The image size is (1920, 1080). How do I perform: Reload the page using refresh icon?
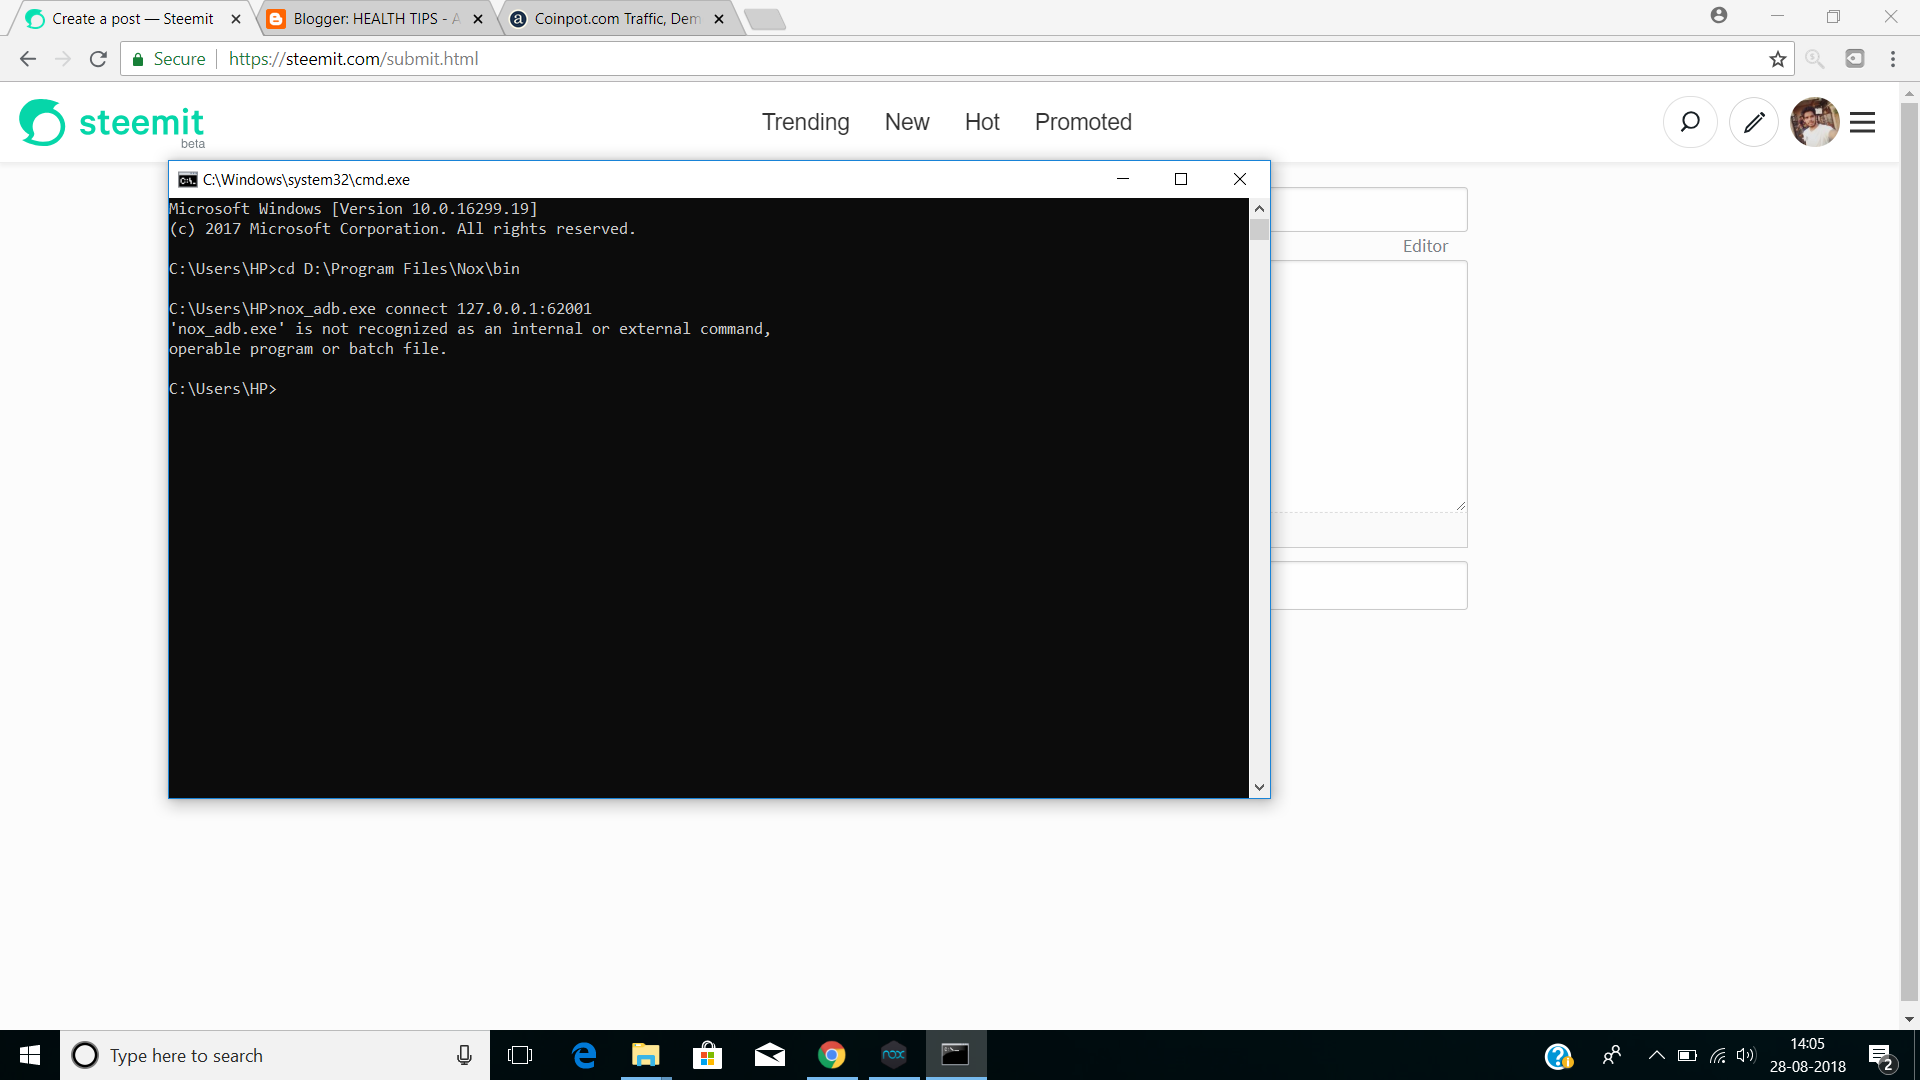(98, 59)
